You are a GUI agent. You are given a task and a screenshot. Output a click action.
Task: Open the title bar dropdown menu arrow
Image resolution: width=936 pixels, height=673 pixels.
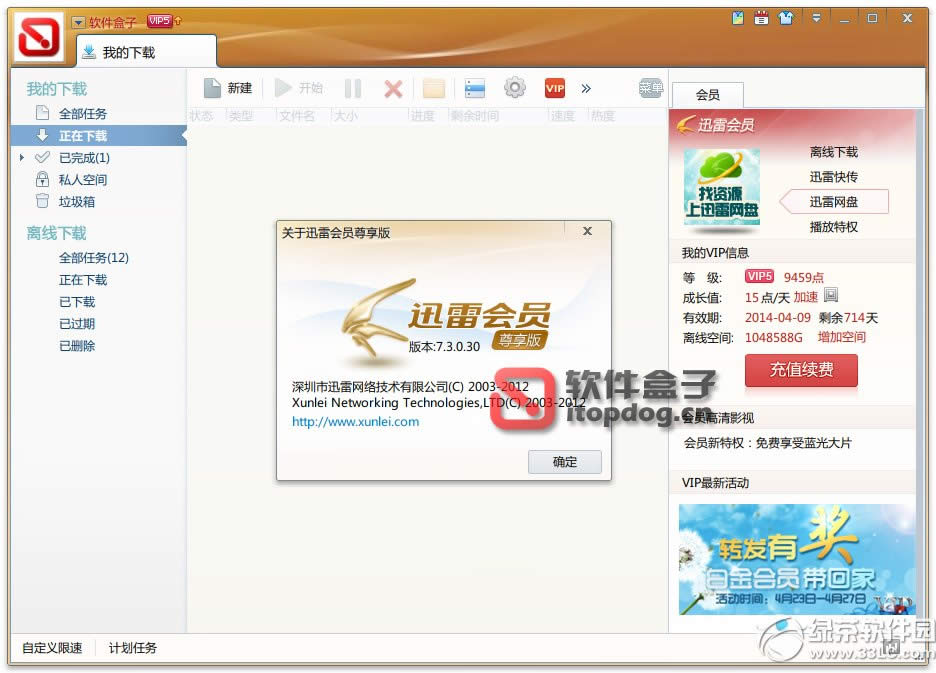[x=816, y=19]
